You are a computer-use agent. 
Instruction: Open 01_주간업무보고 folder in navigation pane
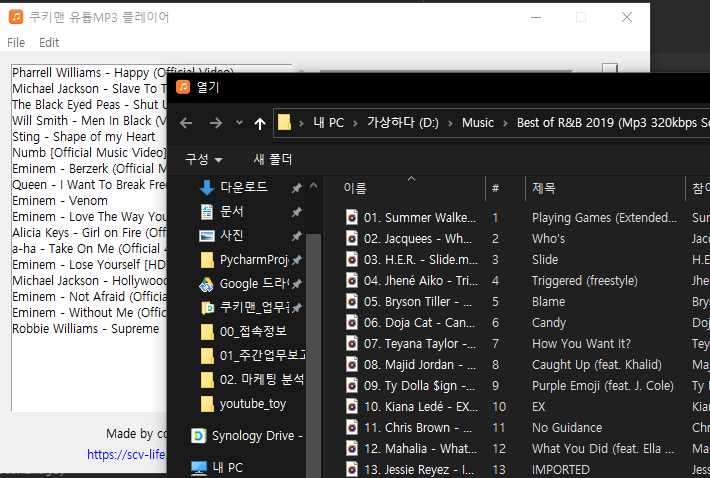pos(251,356)
